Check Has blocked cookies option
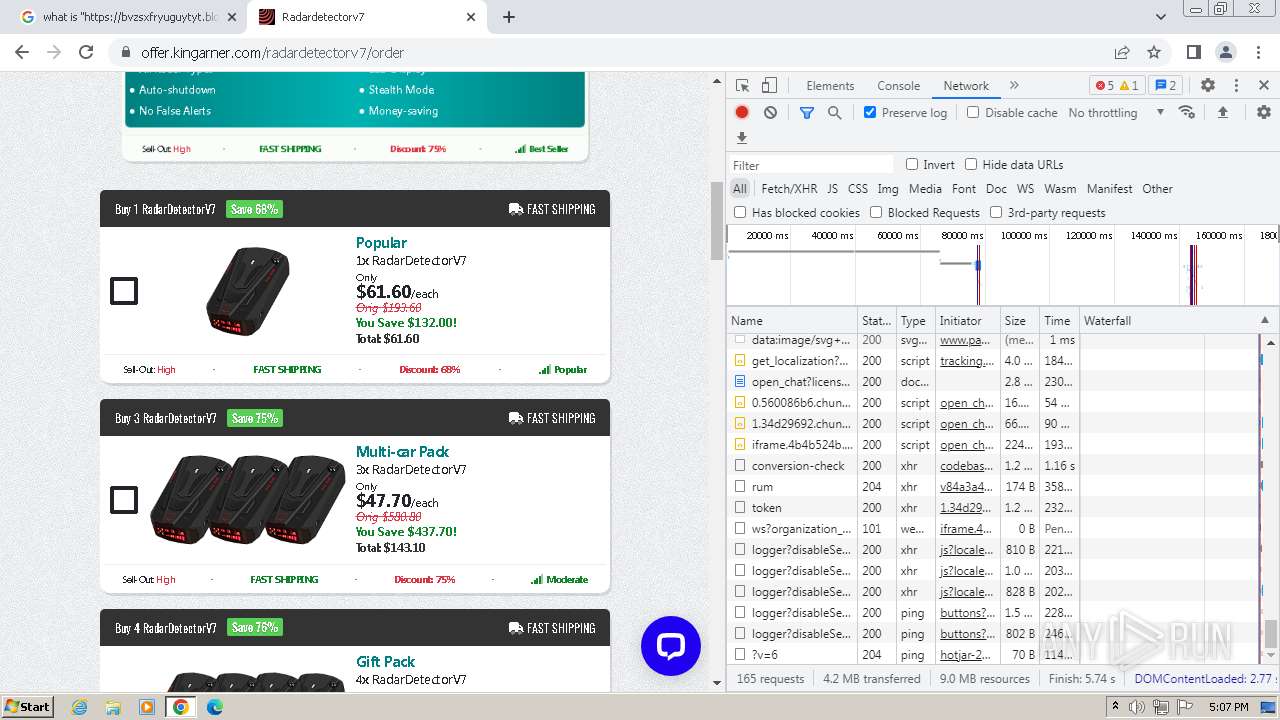The image size is (1280, 720). [740, 212]
